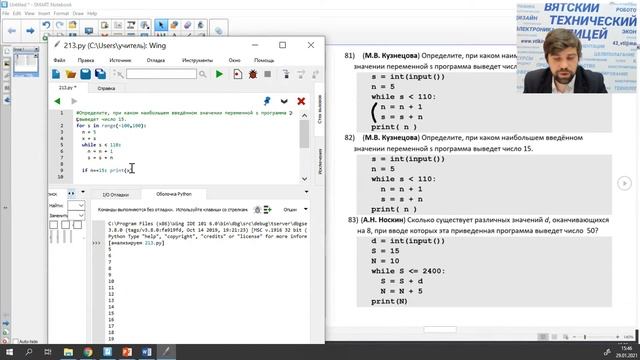Screen dimensions: 640x360
Task: Click the Undo icon in SMART Notebook
Action: (x=47, y=25)
